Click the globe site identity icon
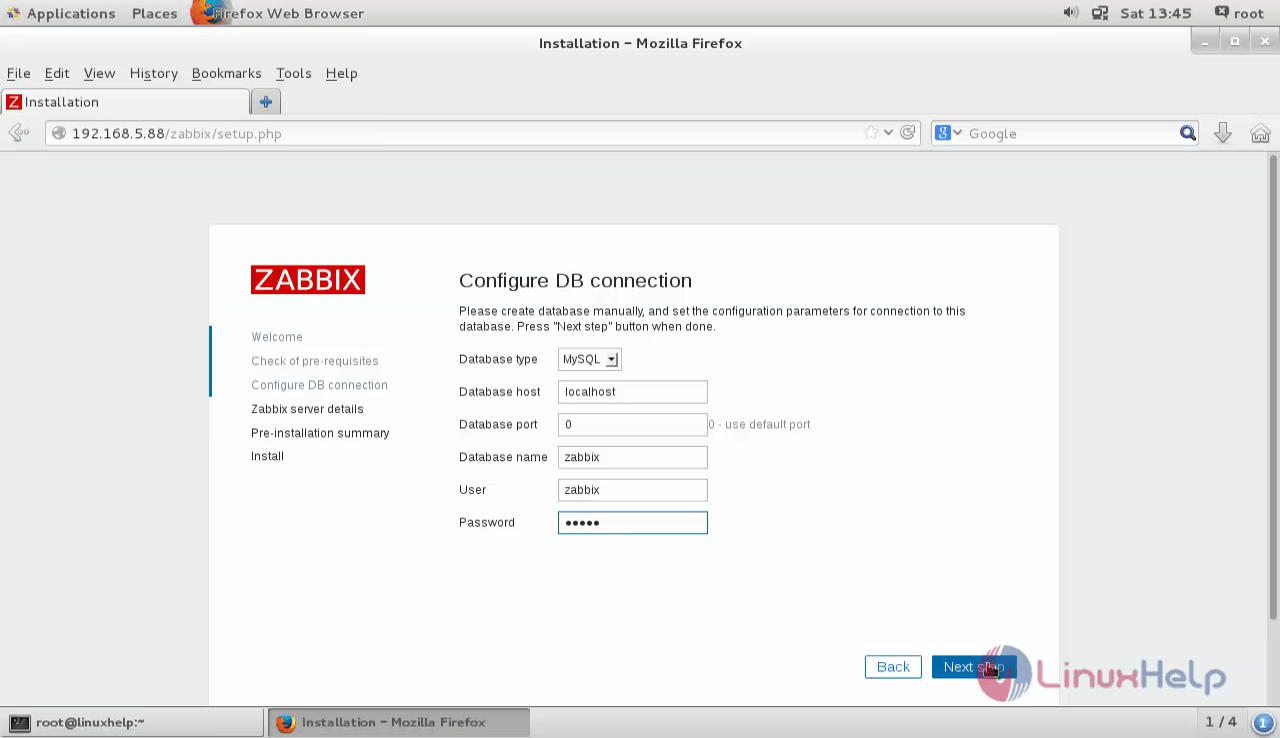The height and width of the screenshot is (738, 1280). tap(59, 133)
